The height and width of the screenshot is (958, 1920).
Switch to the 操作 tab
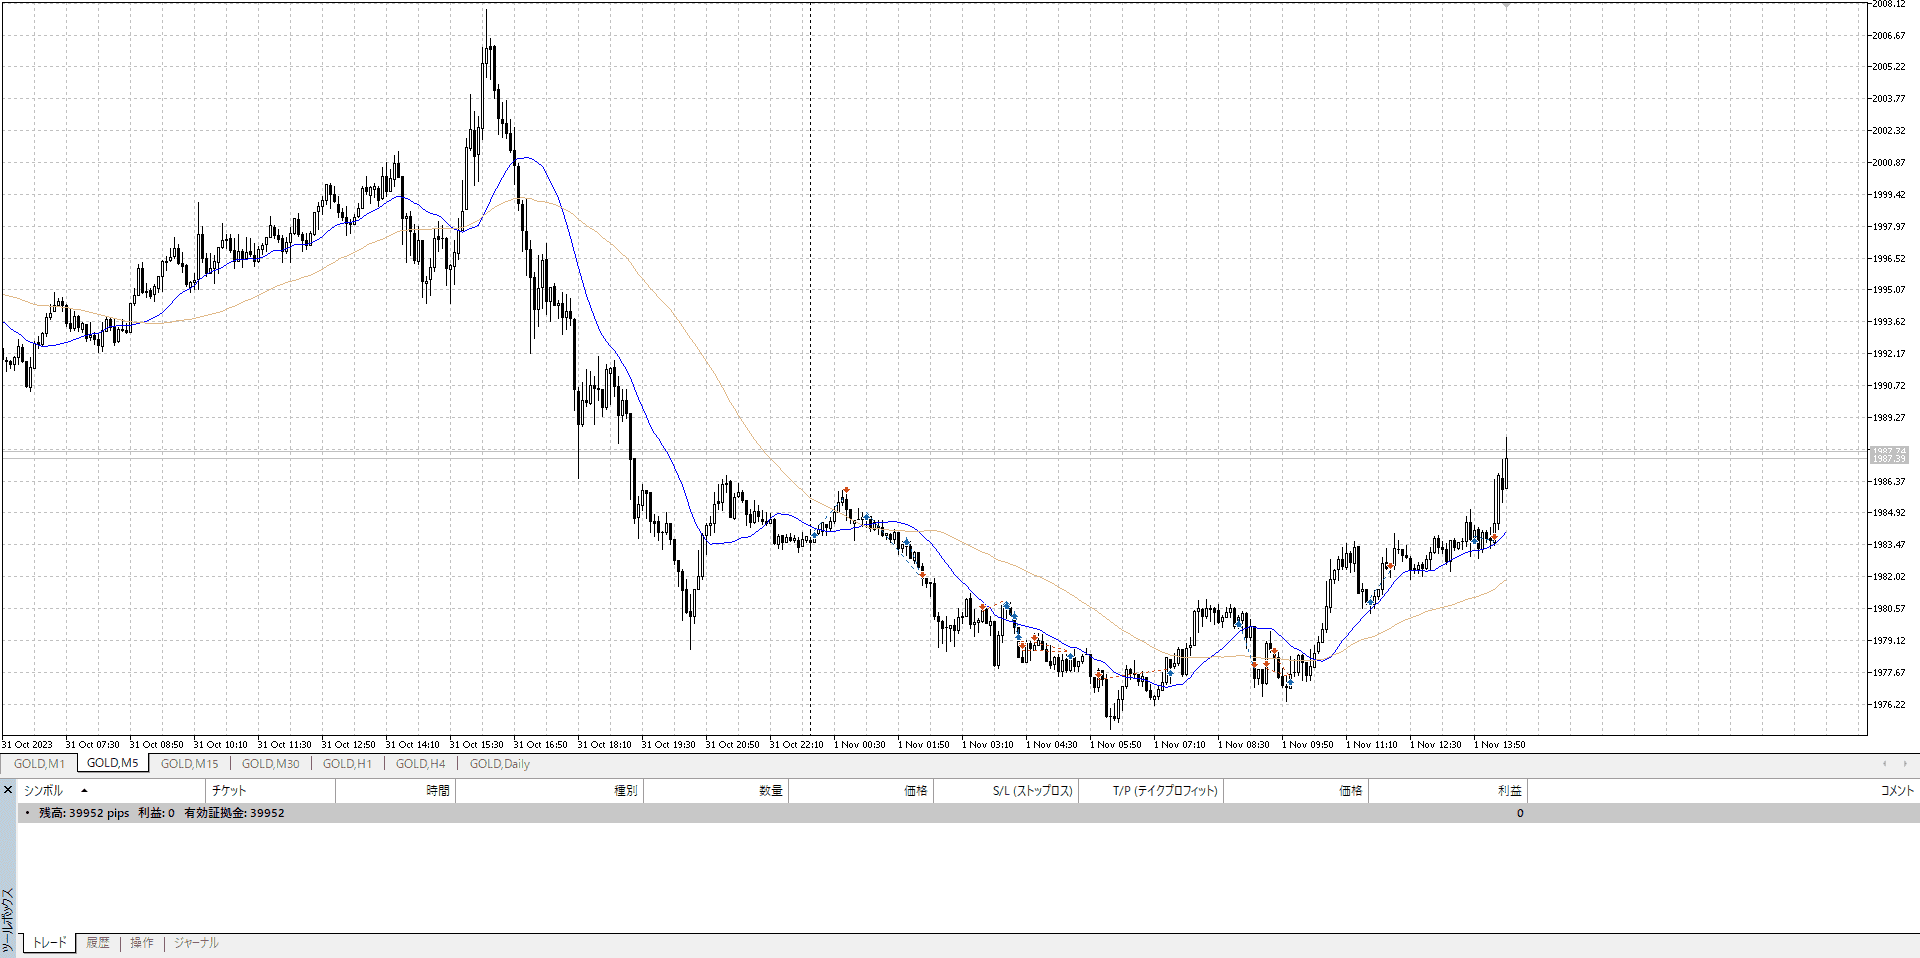pyautogui.click(x=142, y=943)
